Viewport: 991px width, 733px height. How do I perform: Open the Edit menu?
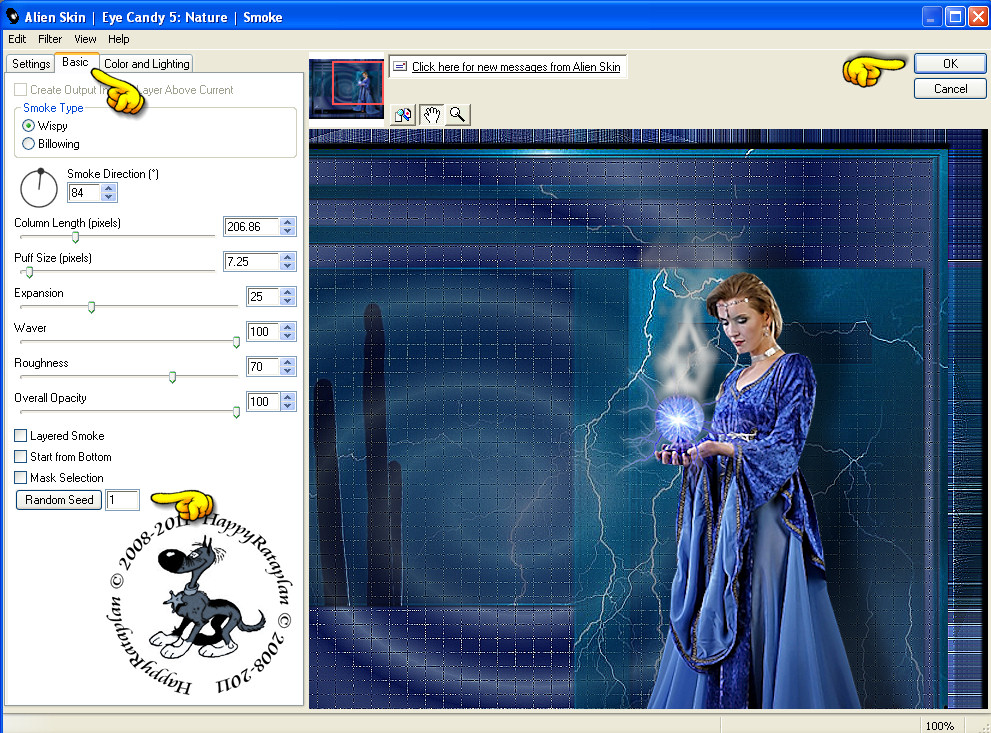pos(17,39)
